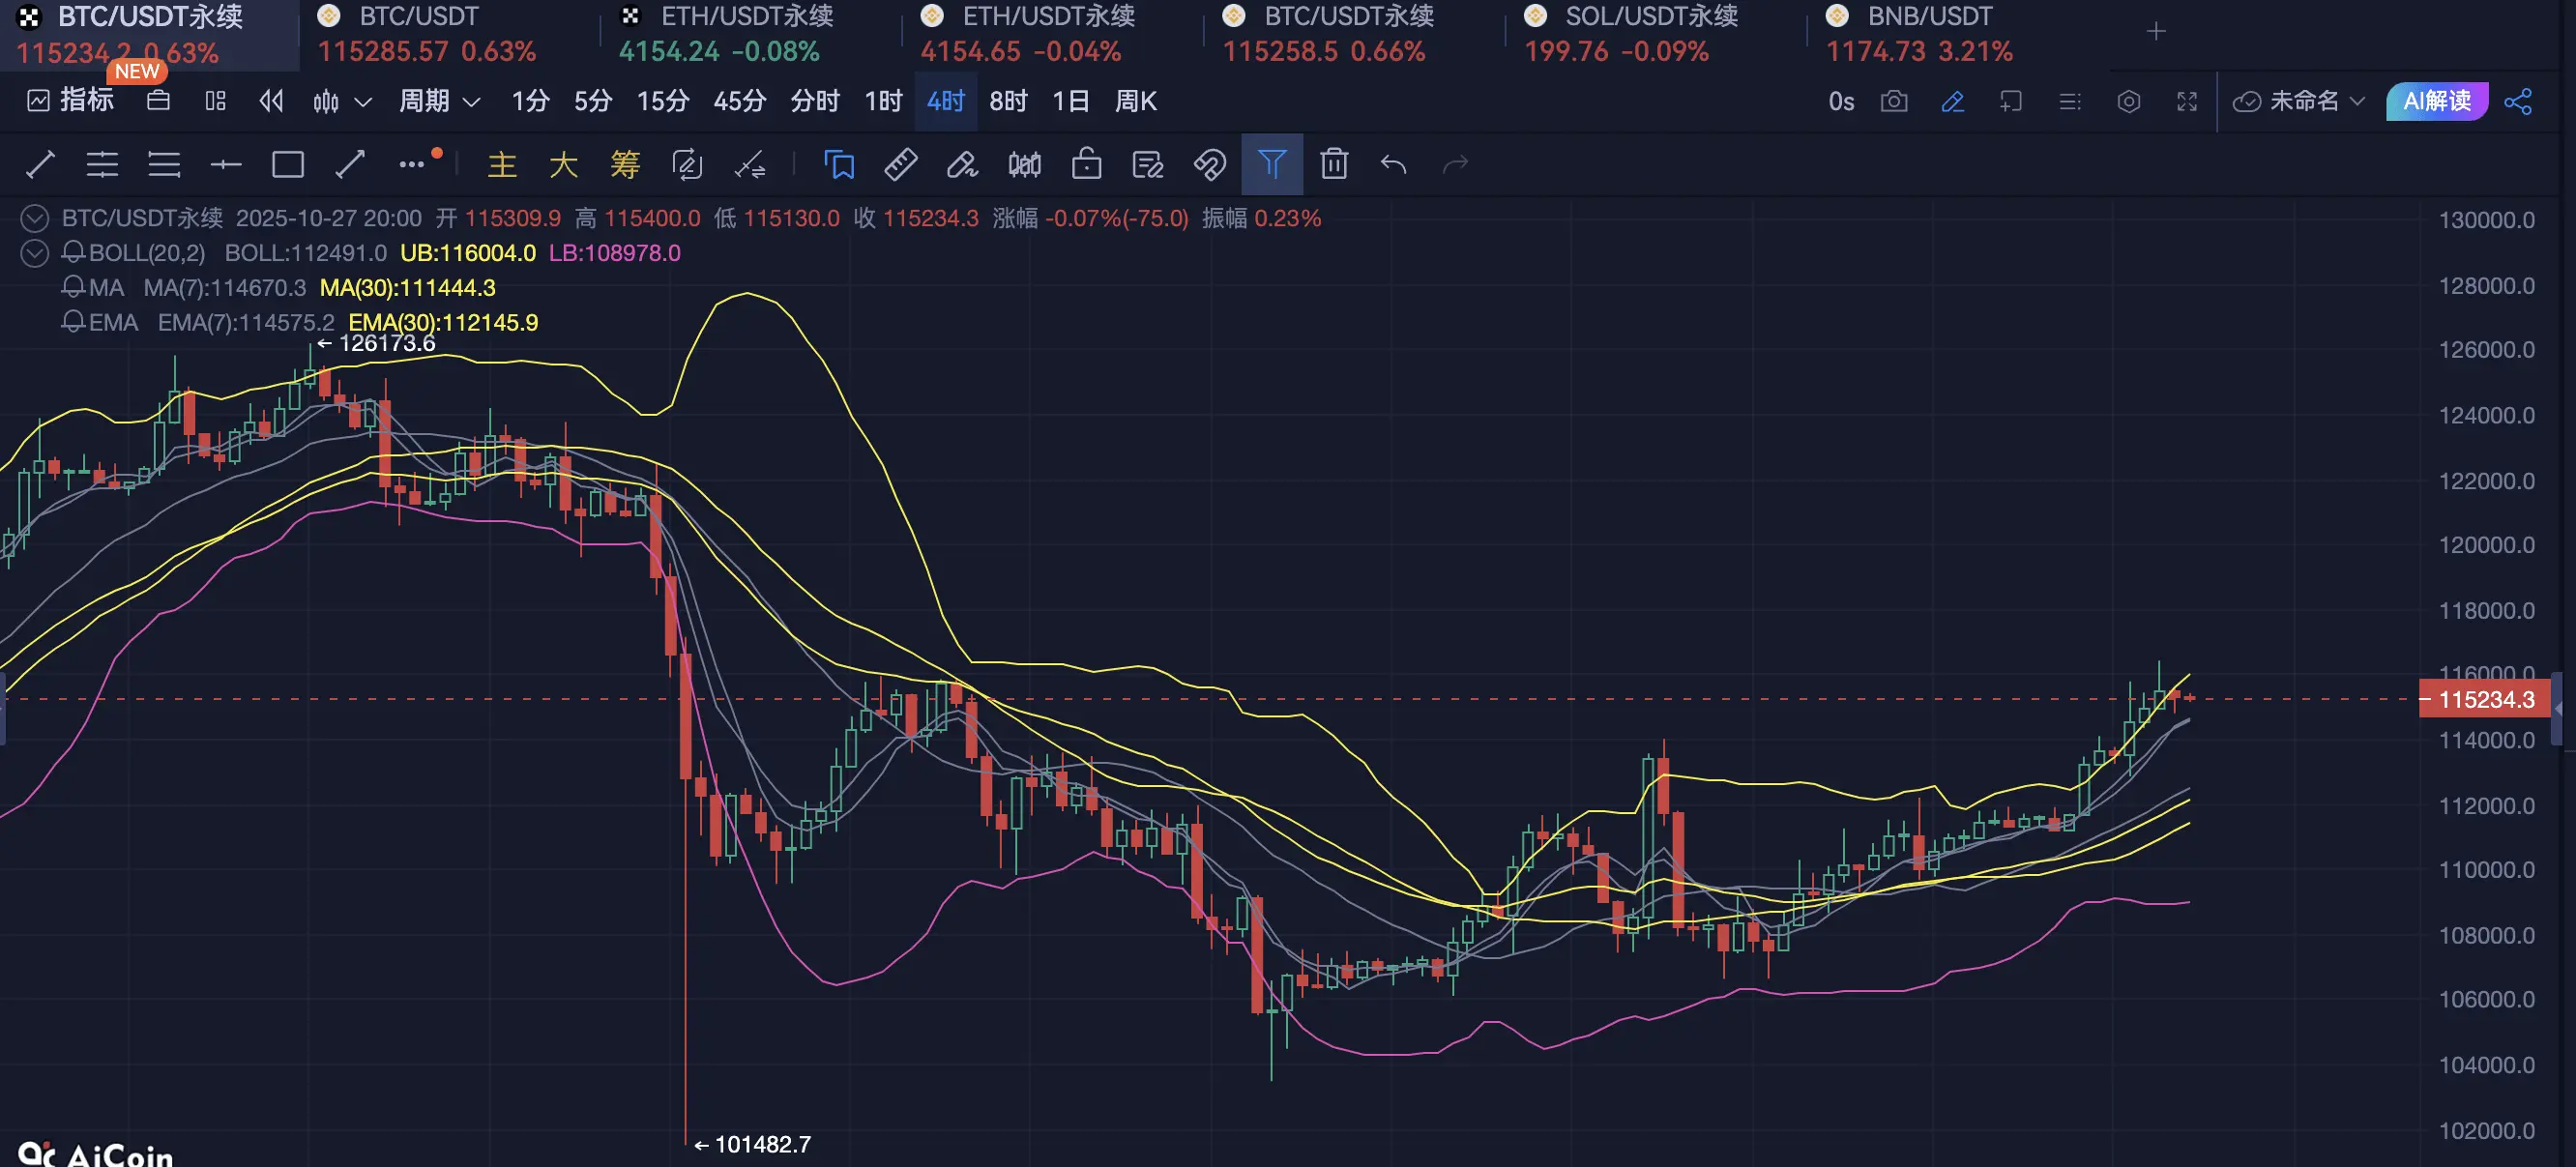Viewport: 2576px width, 1167px height.
Task: Click the camera screenshot icon
Action: (1894, 101)
